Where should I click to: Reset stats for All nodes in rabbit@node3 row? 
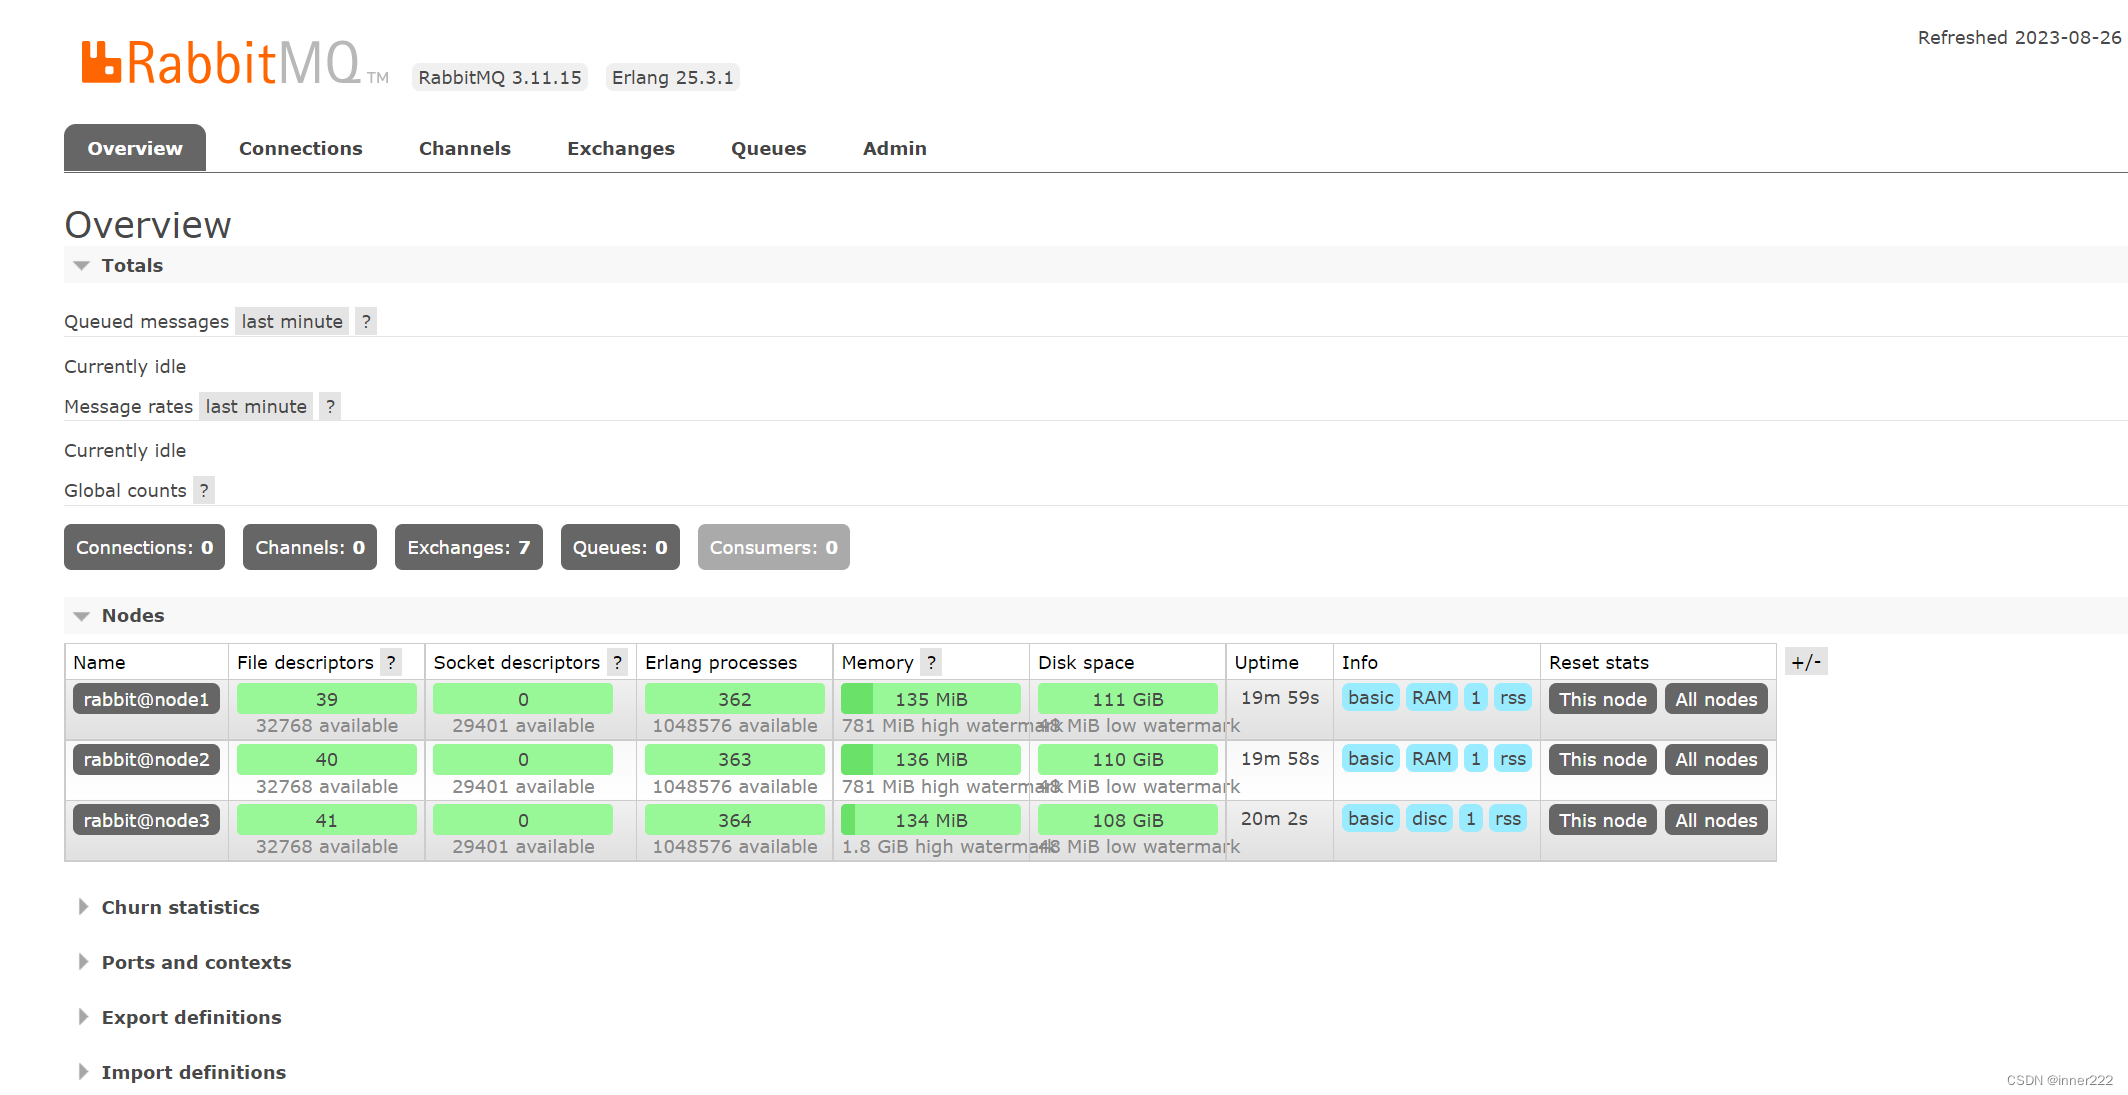[1716, 820]
